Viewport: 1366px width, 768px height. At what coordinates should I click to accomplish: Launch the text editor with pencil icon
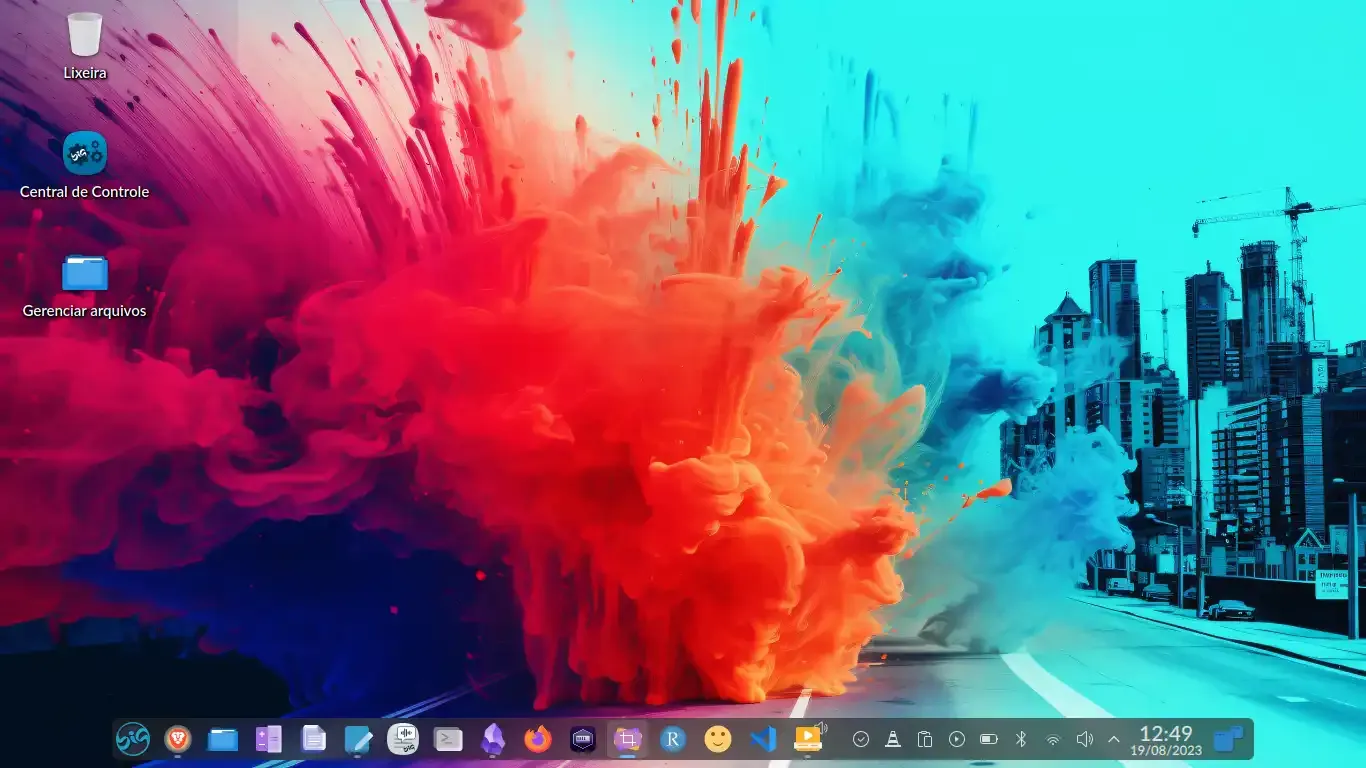tap(358, 739)
